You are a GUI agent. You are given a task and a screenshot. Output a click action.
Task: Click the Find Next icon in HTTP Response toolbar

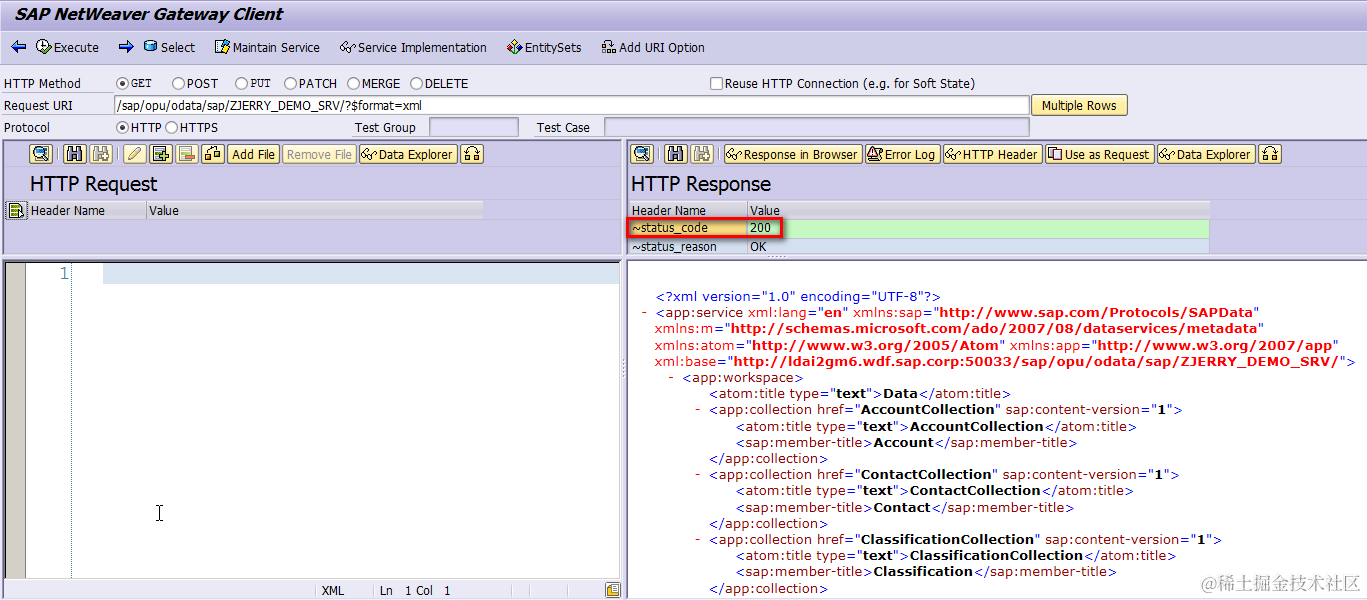coord(702,154)
